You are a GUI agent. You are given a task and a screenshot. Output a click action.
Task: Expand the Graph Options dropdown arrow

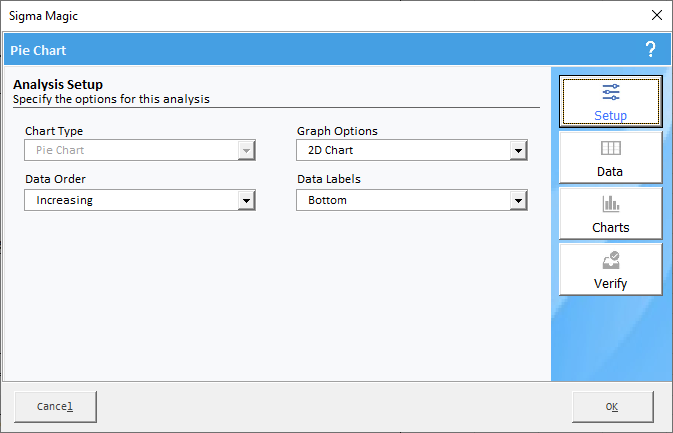click(x=518, y=150)
